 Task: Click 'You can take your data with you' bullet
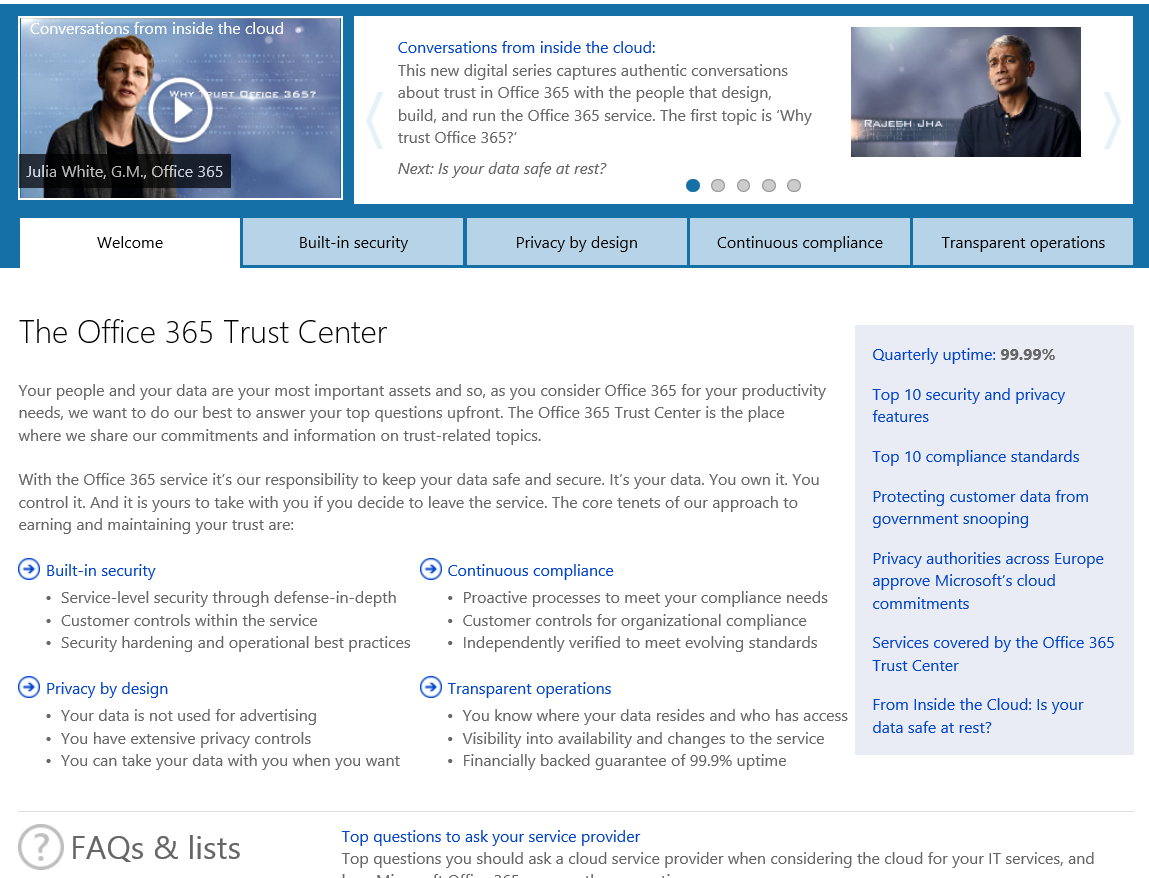tap(230, 761)
